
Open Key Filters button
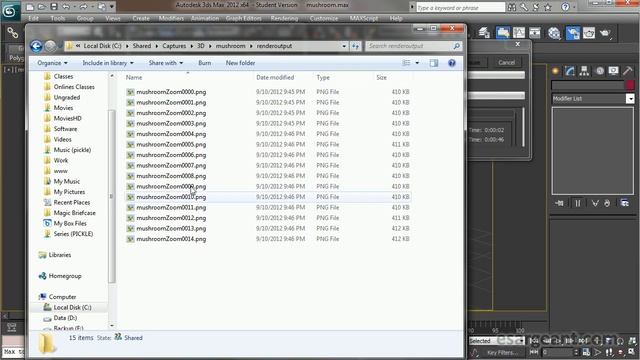tap(502, 352)
